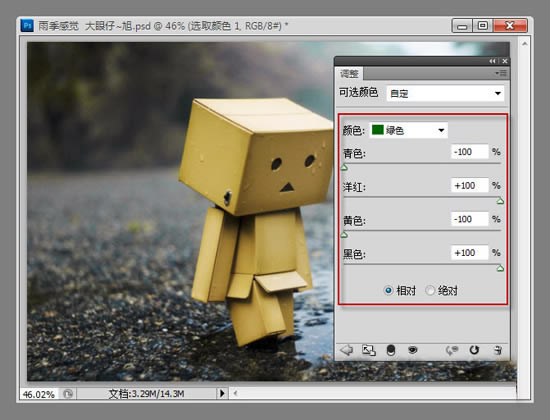Delete this adjustment layer trash icon
This screenshot has width=550, height=420.
click(x=497, y=350)
